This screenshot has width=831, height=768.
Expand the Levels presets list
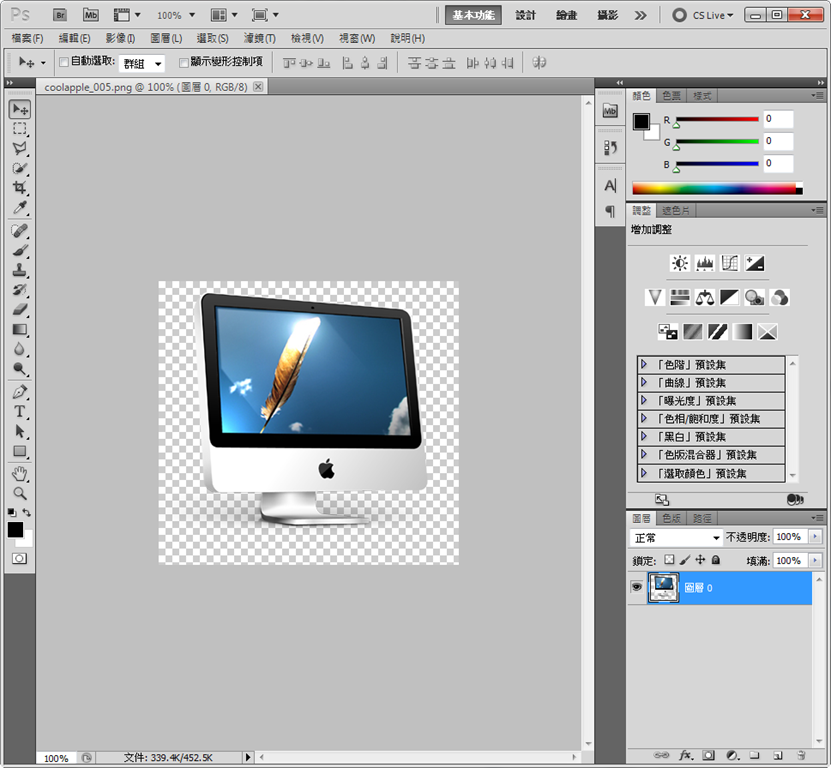pyautogui.click(x=644, y=364)
